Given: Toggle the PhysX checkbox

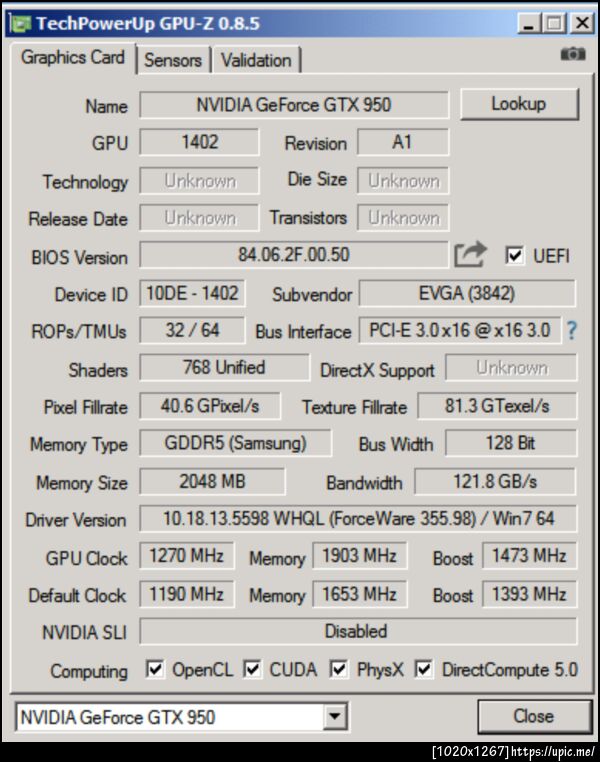Looking at the screenshot, I should 339,669.
